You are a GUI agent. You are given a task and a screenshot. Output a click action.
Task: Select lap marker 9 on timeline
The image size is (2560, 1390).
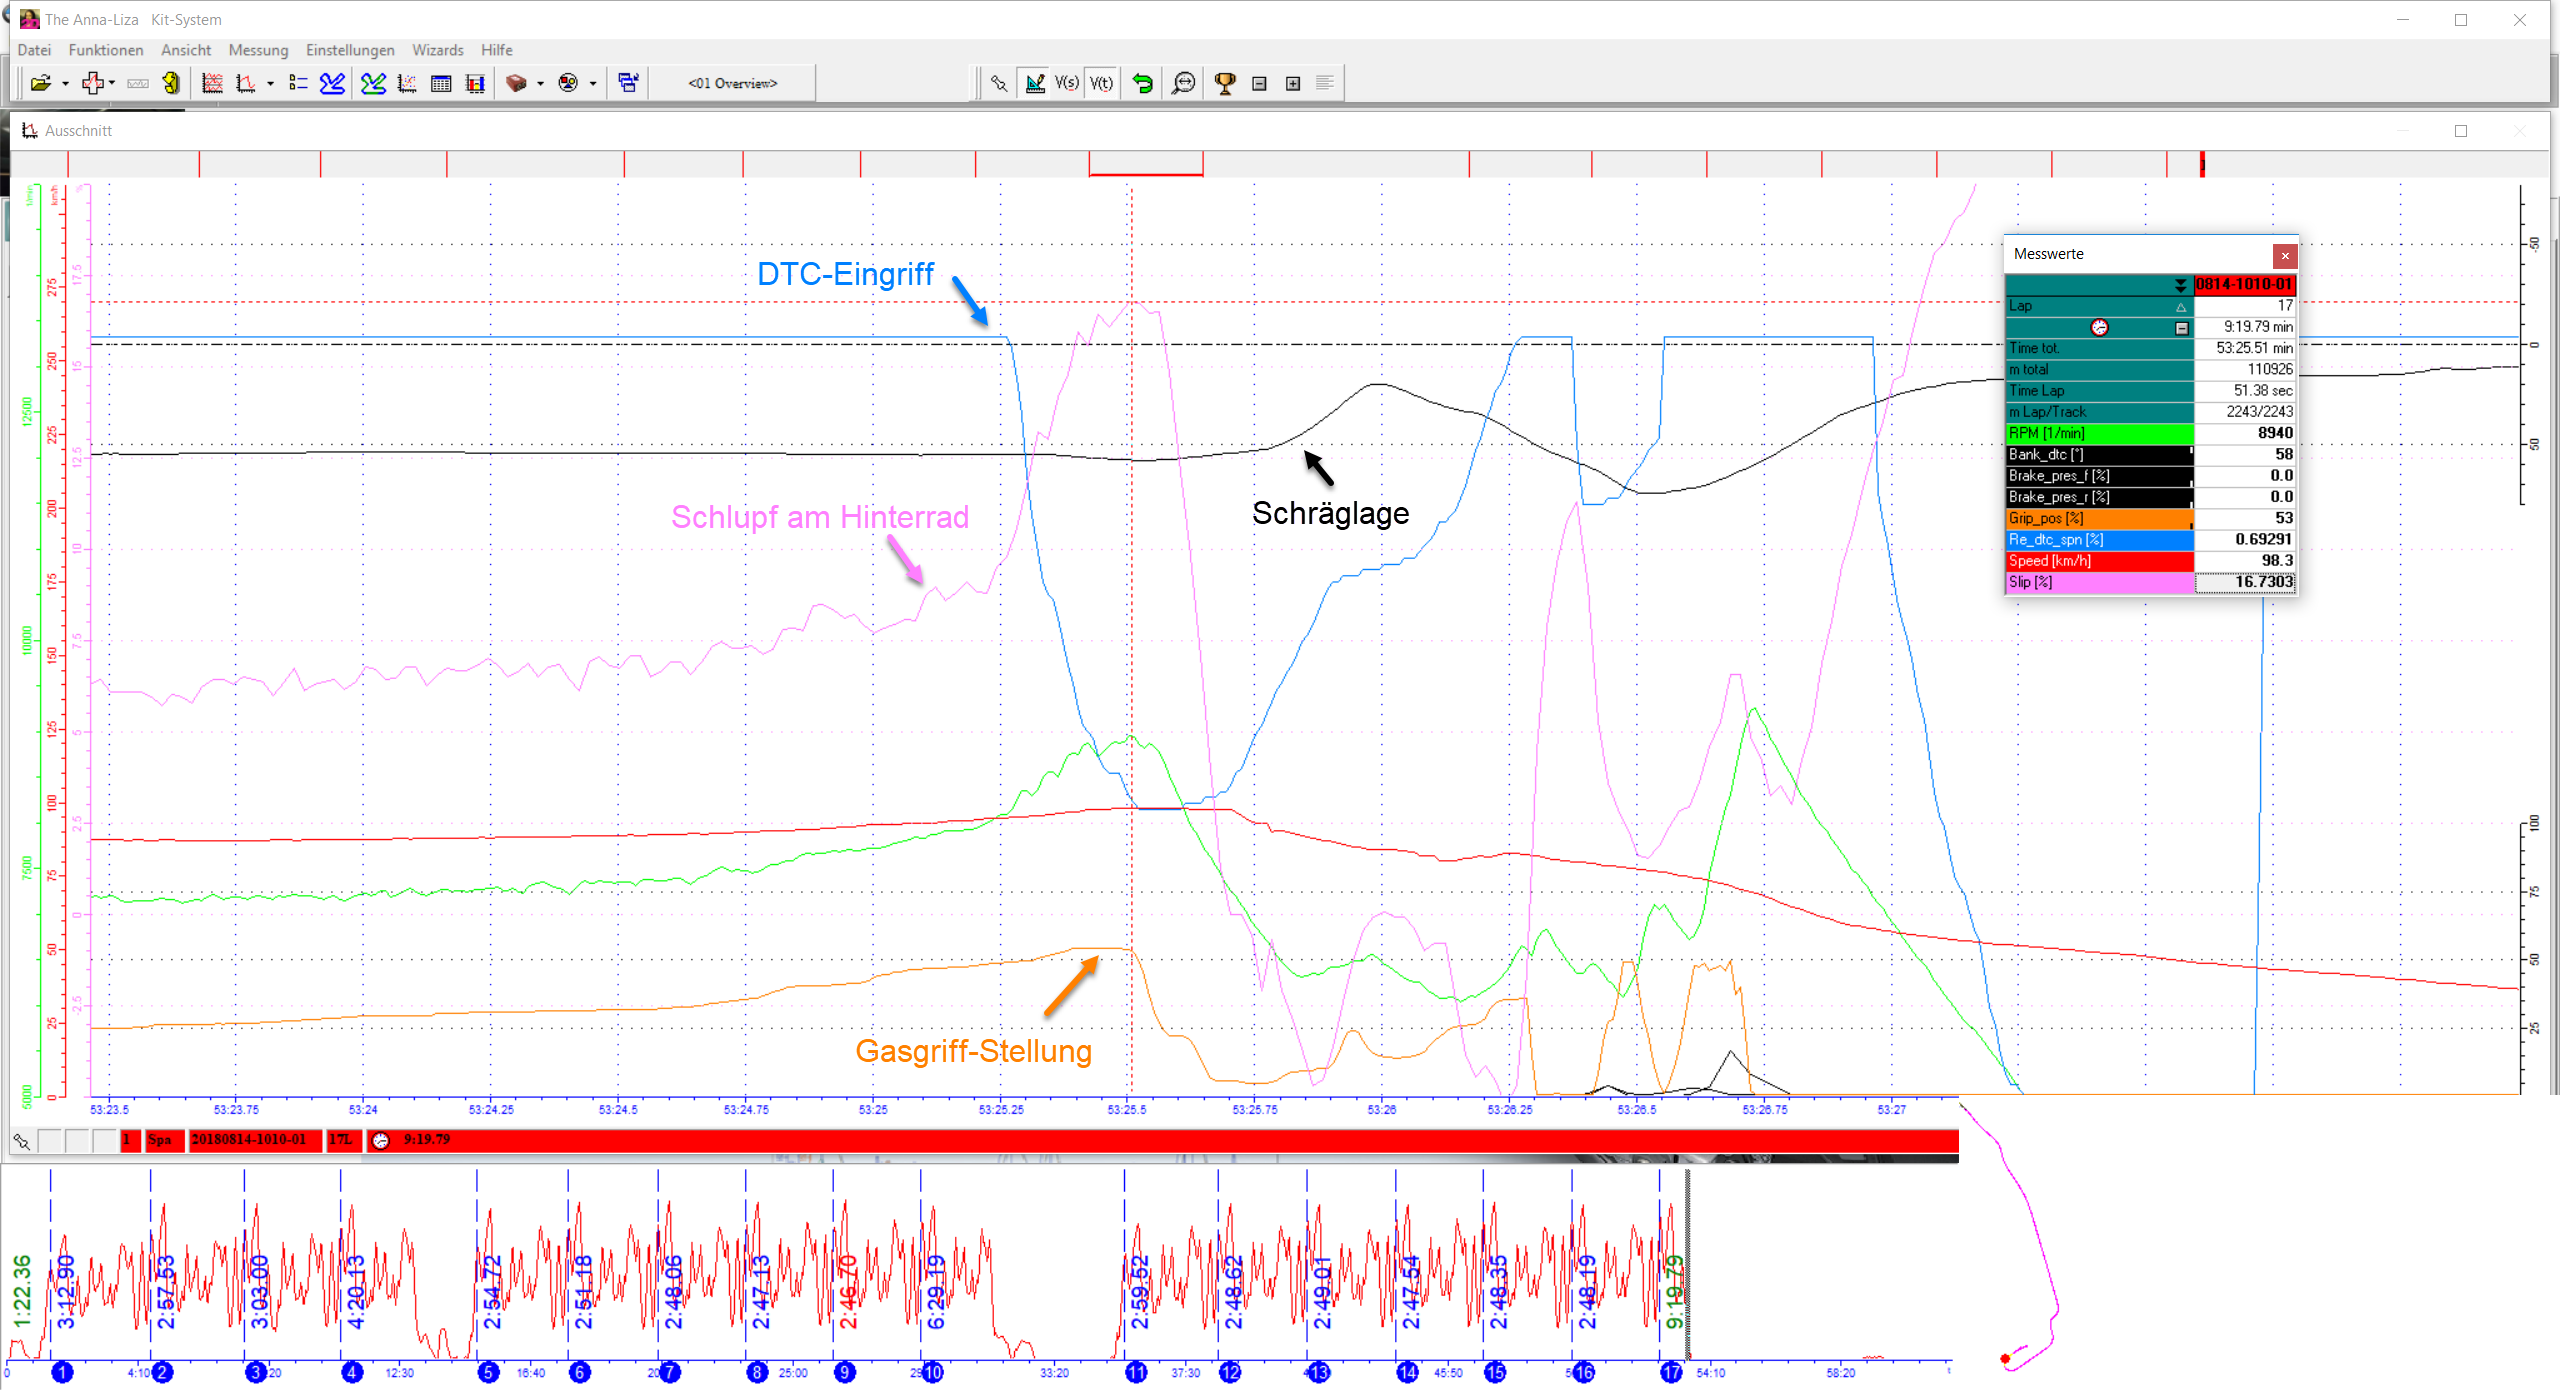click(845, 1372)
